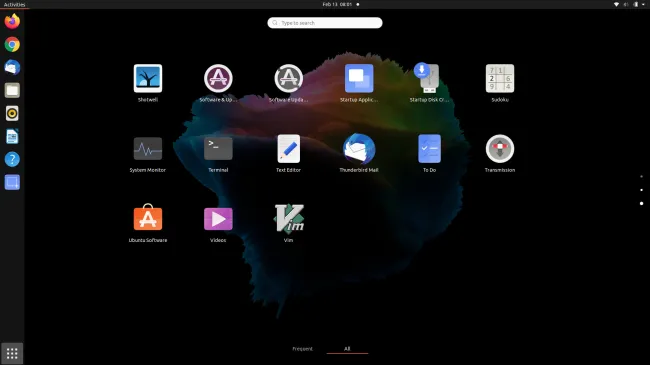Image resolution: width=650 pixels, height=365 pixels.
Task: Select the third app page dot
Action: point(641,203)
